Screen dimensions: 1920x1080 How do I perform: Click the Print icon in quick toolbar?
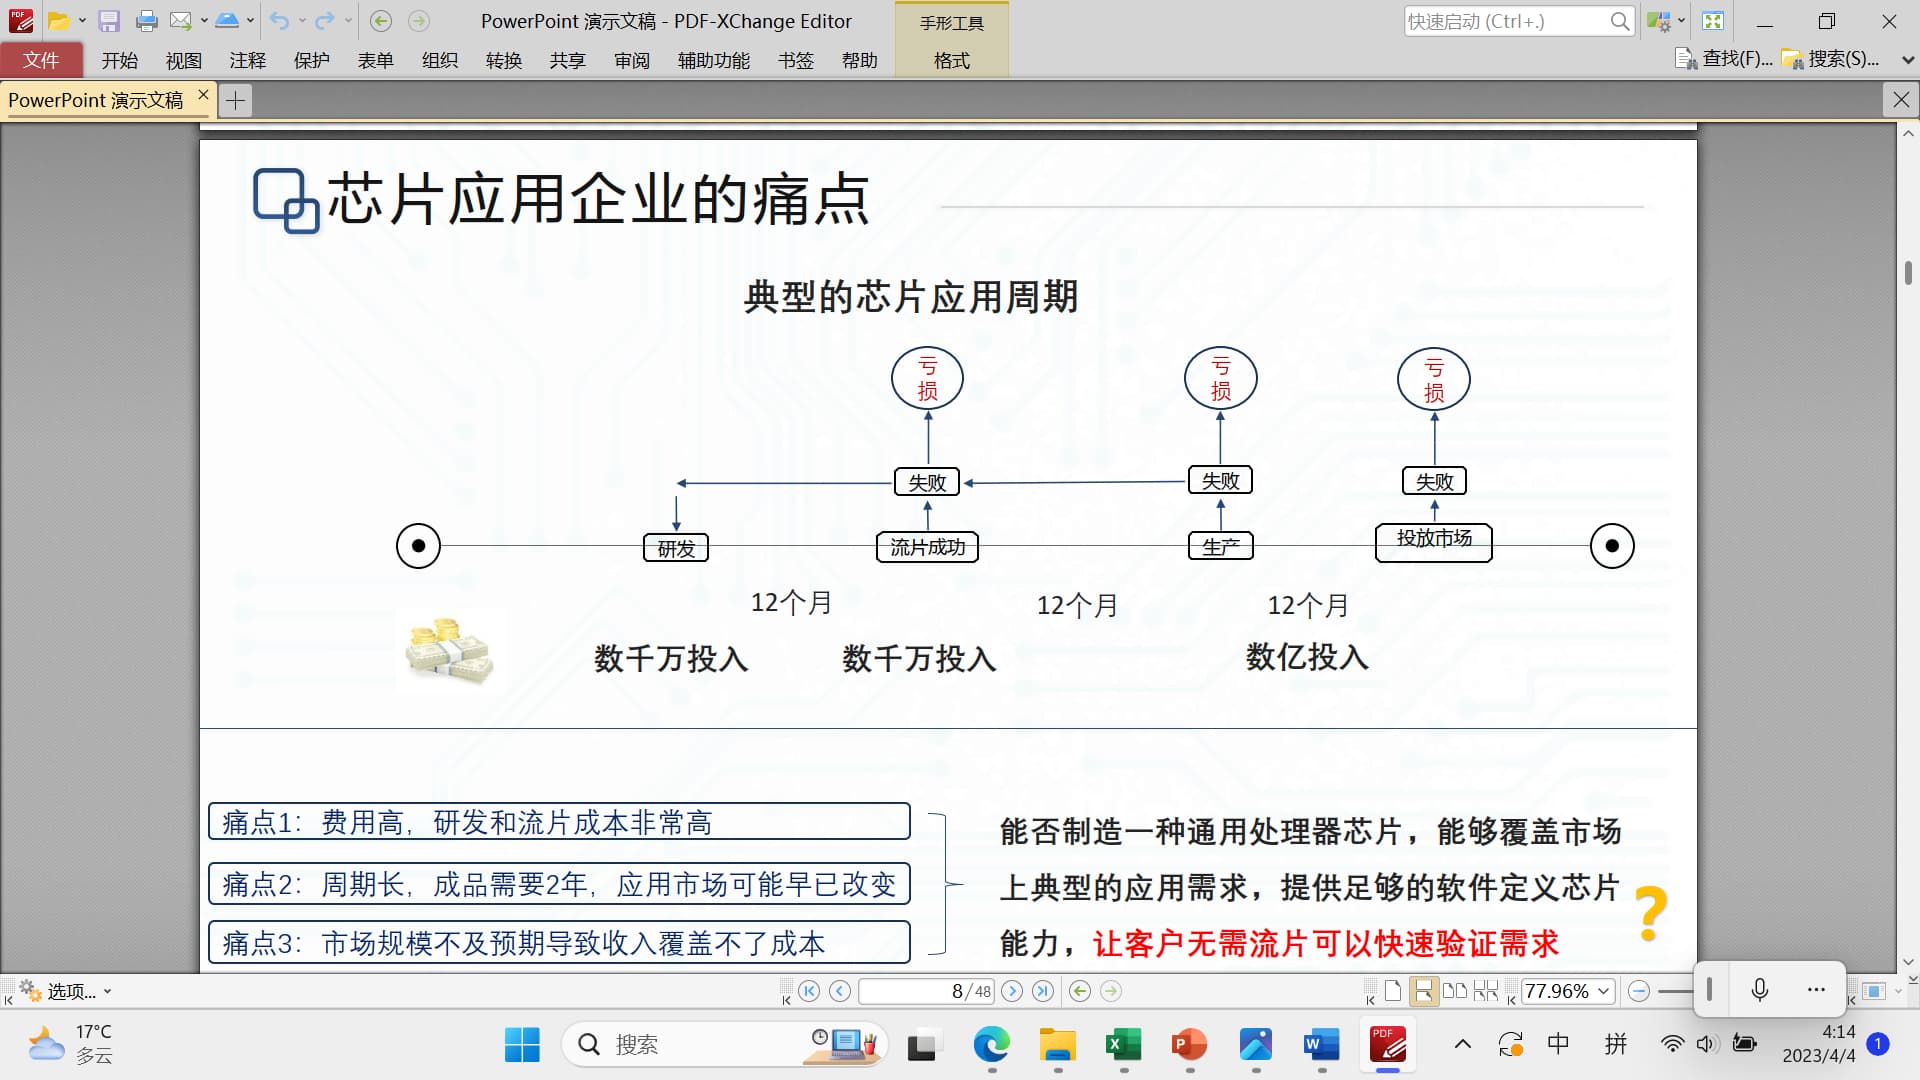point(146,21)
